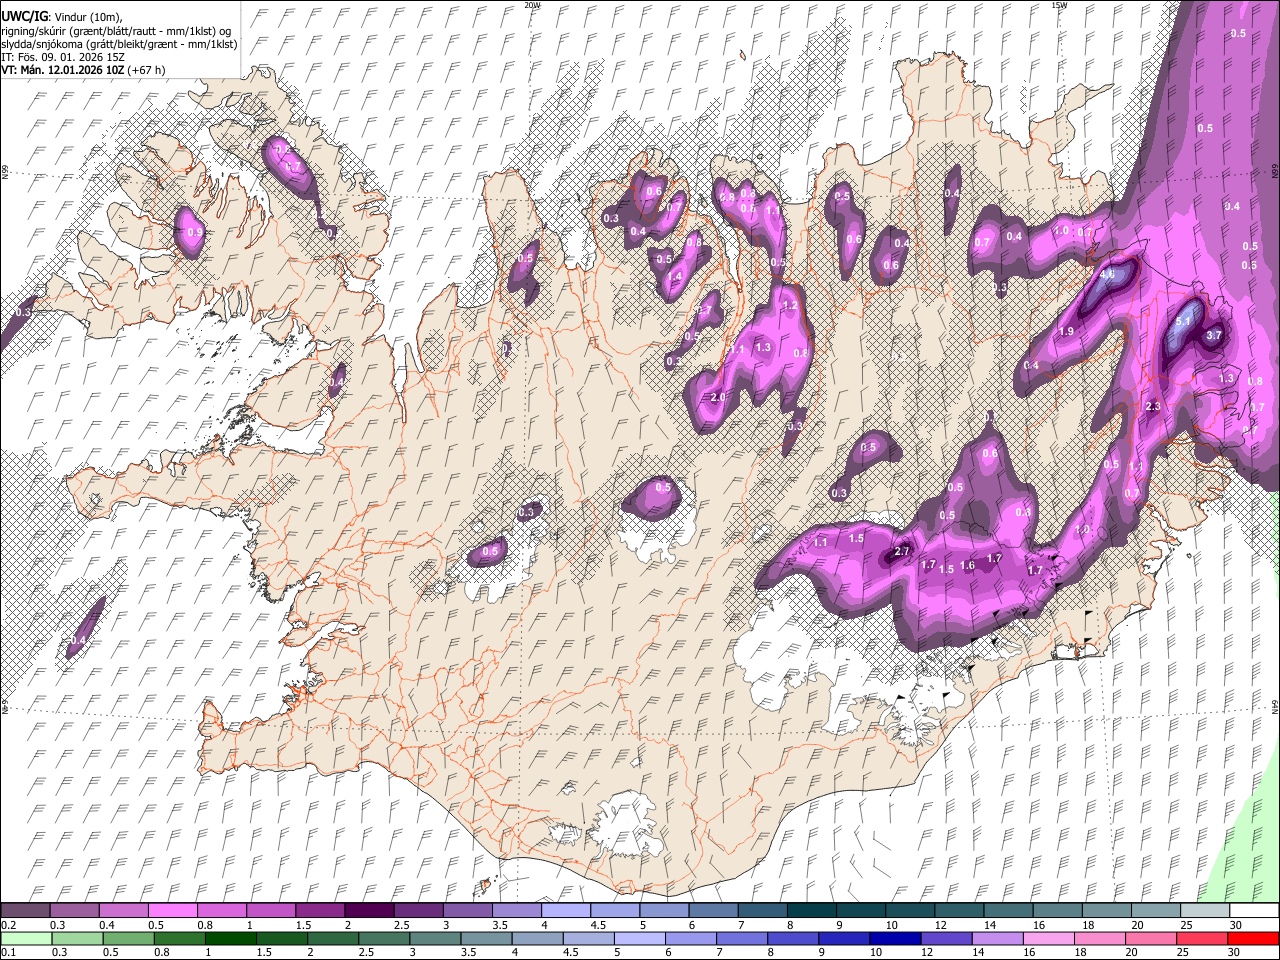
Task: Click the deep navy blue 10–12 legend swatch
Action: [895, 938]
